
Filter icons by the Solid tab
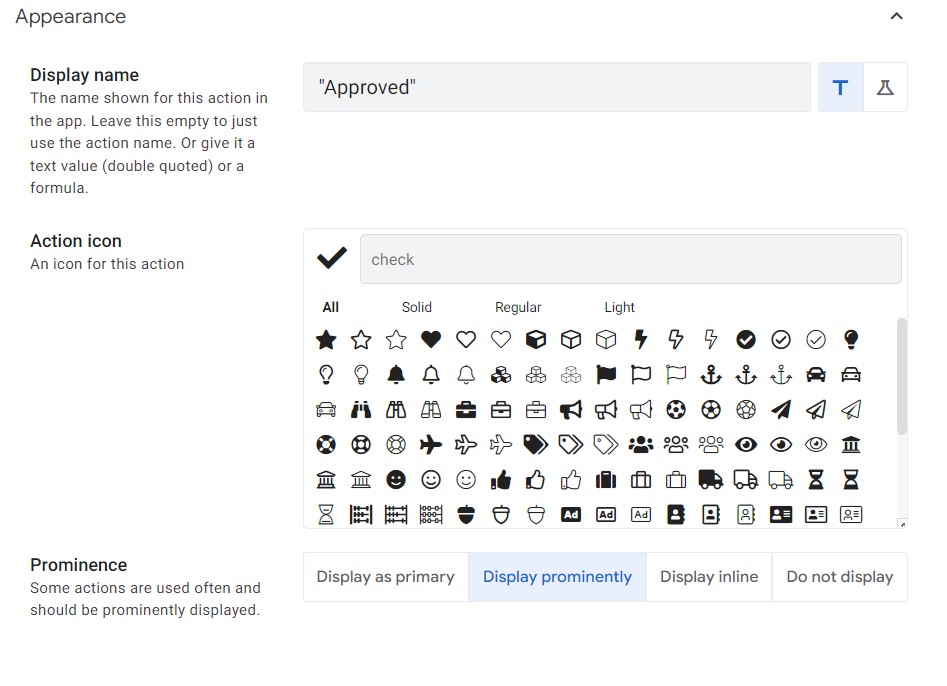[x=417, y=307]
